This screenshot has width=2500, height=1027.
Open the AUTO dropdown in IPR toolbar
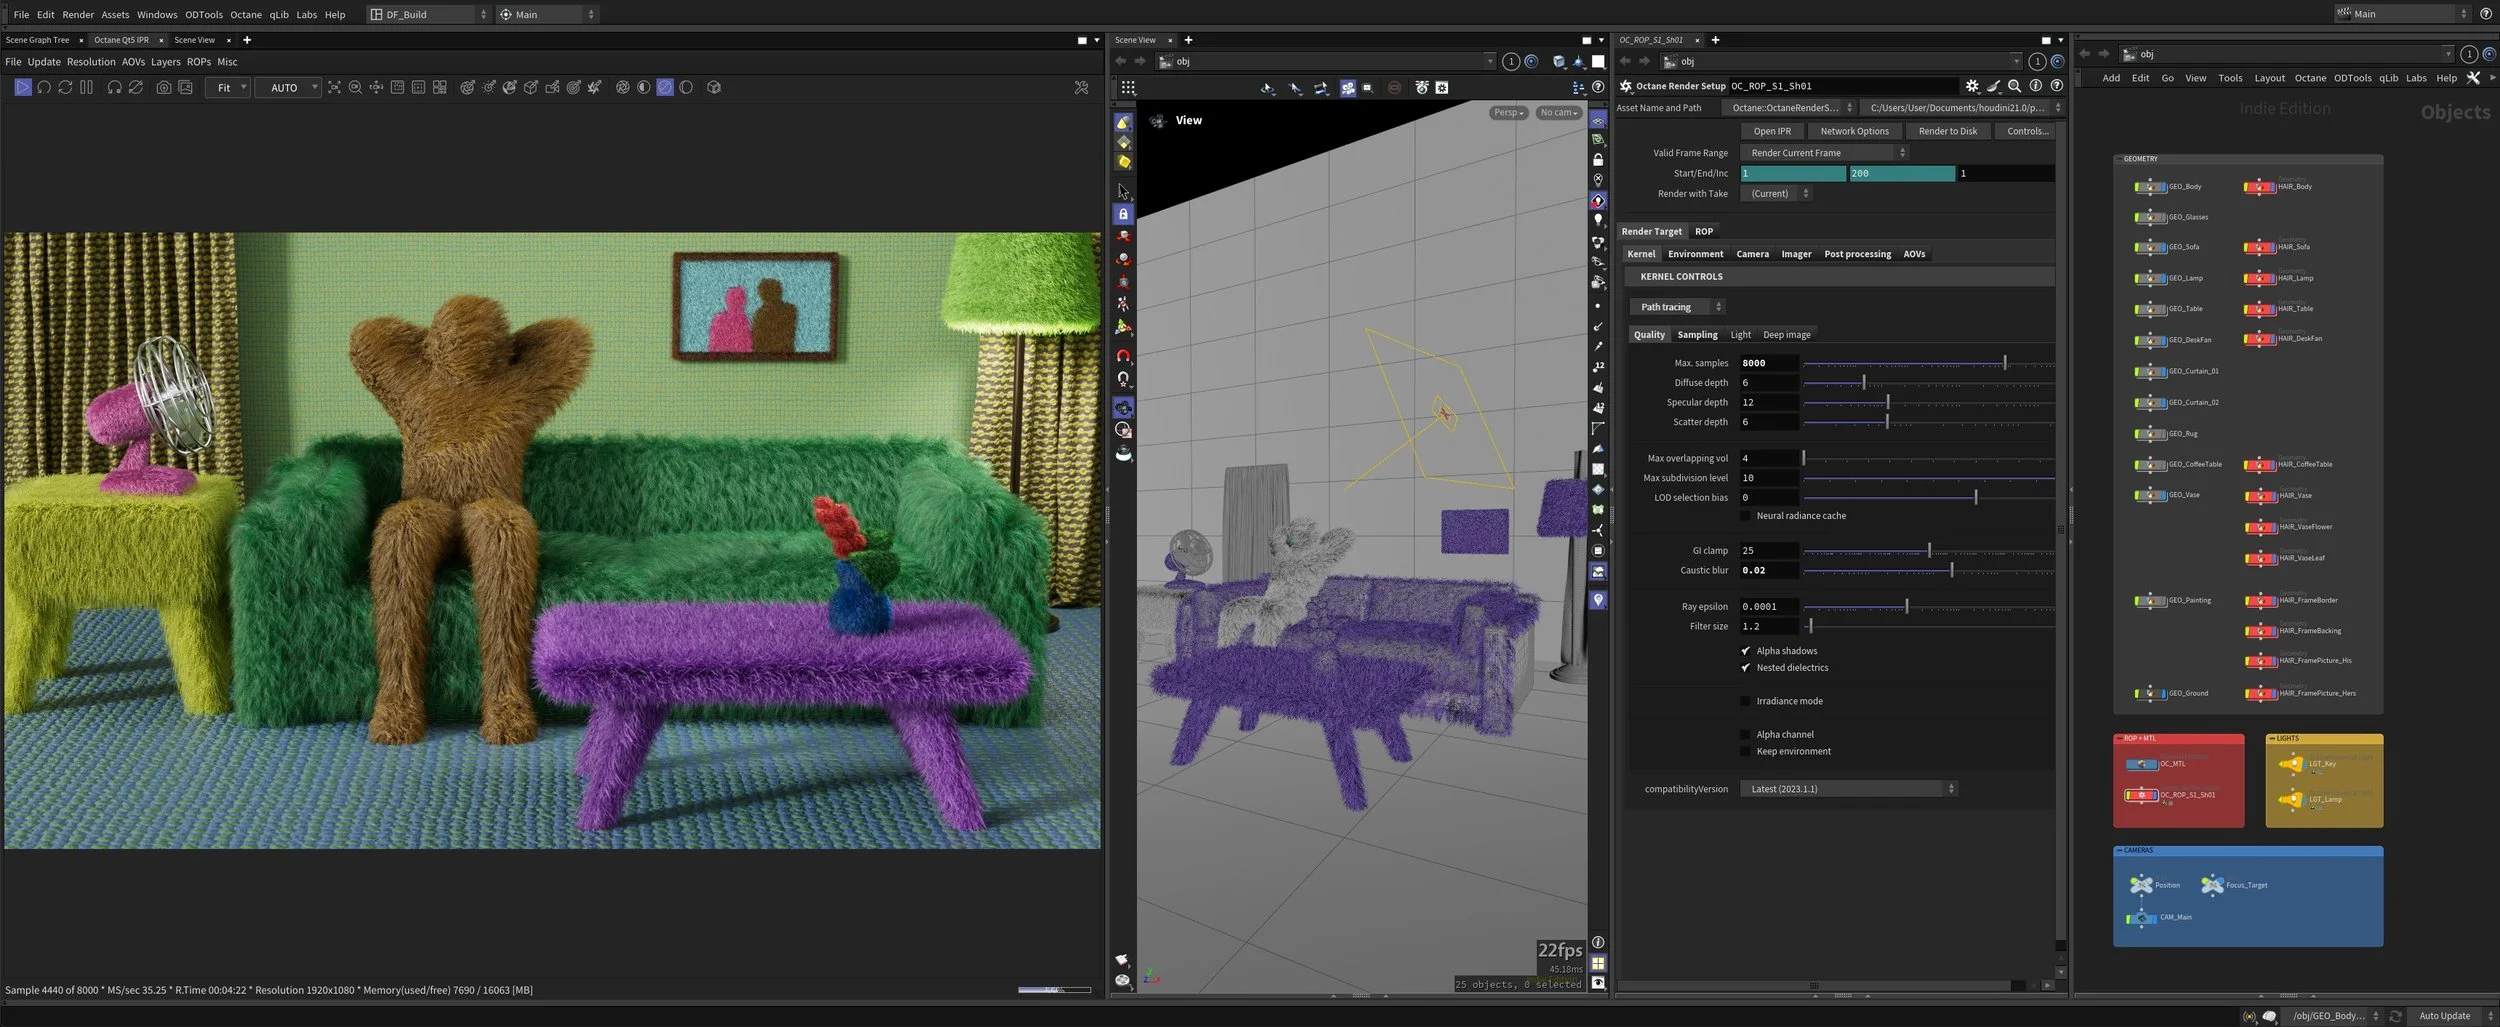pos(288,87)
